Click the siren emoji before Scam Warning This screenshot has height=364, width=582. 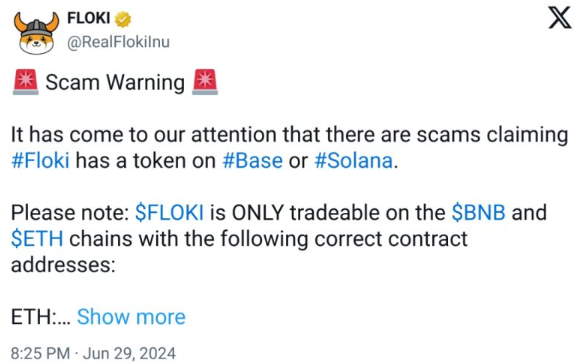[x=26, y=82]
